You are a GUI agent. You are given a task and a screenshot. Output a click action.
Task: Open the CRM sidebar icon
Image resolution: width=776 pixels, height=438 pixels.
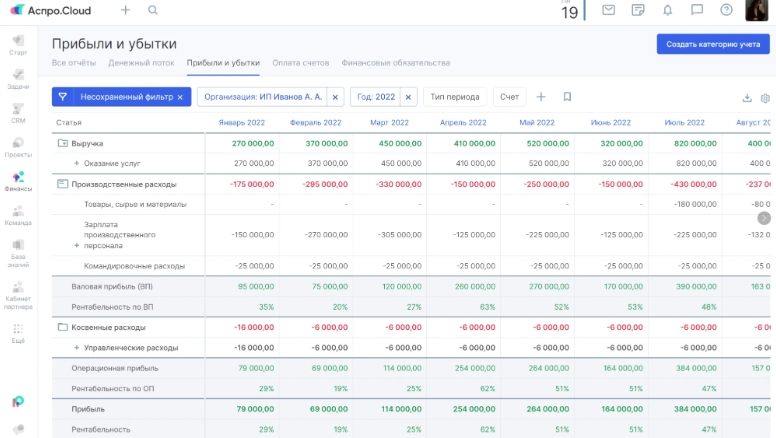[18, 112]
